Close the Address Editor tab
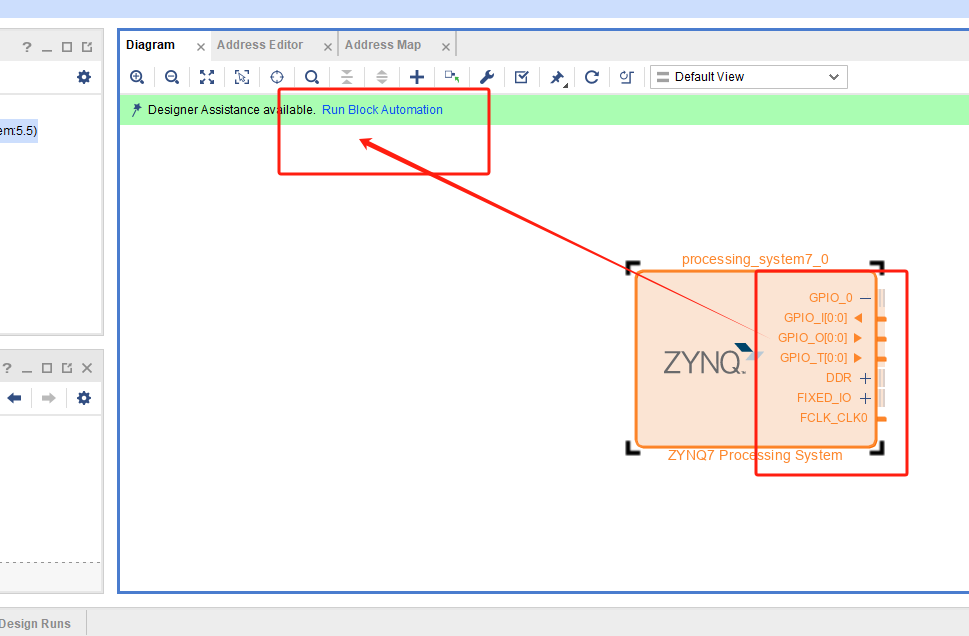This screenshot has height=636, width=969. tap(328, 47)
